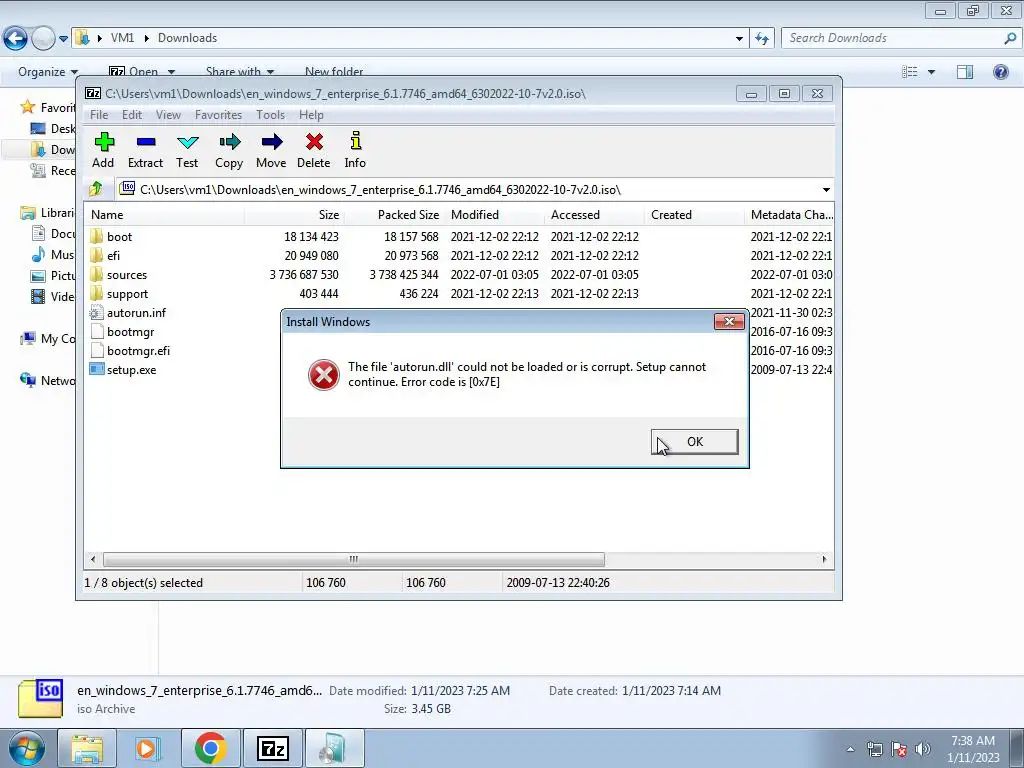Image resolution: width=1024 pixels, height=768 pixels.
Task: Select the setup.exe file
Action: [123, 370]
